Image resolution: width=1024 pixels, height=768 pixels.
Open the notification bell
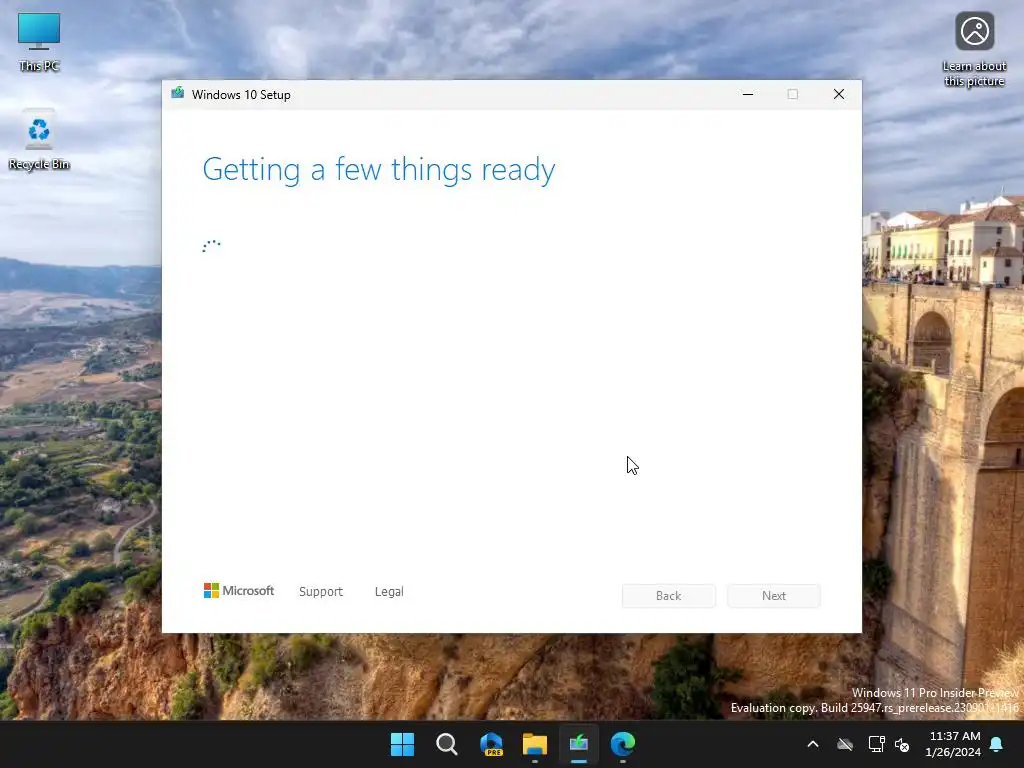(997, 744)
